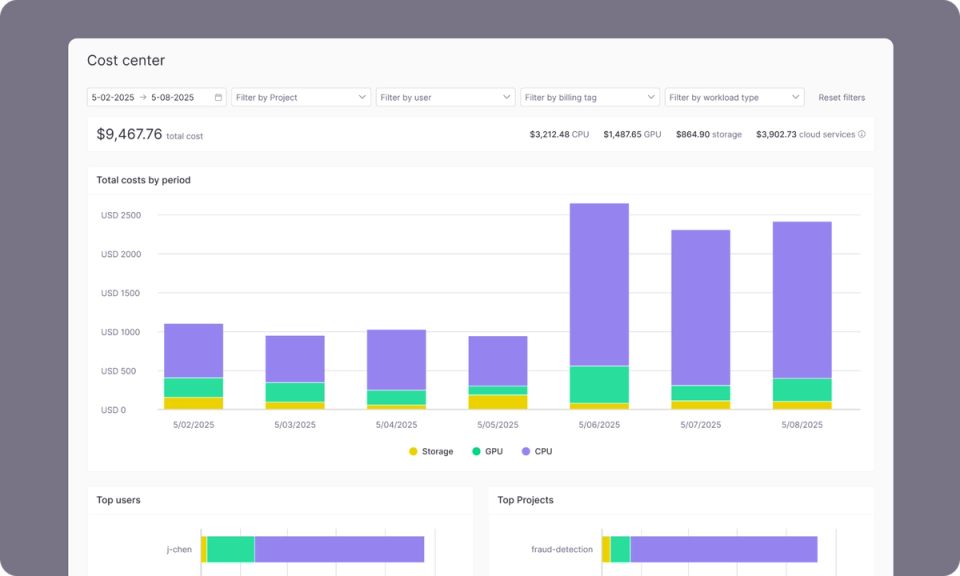Click the yellow Storage legend dot

415,451
